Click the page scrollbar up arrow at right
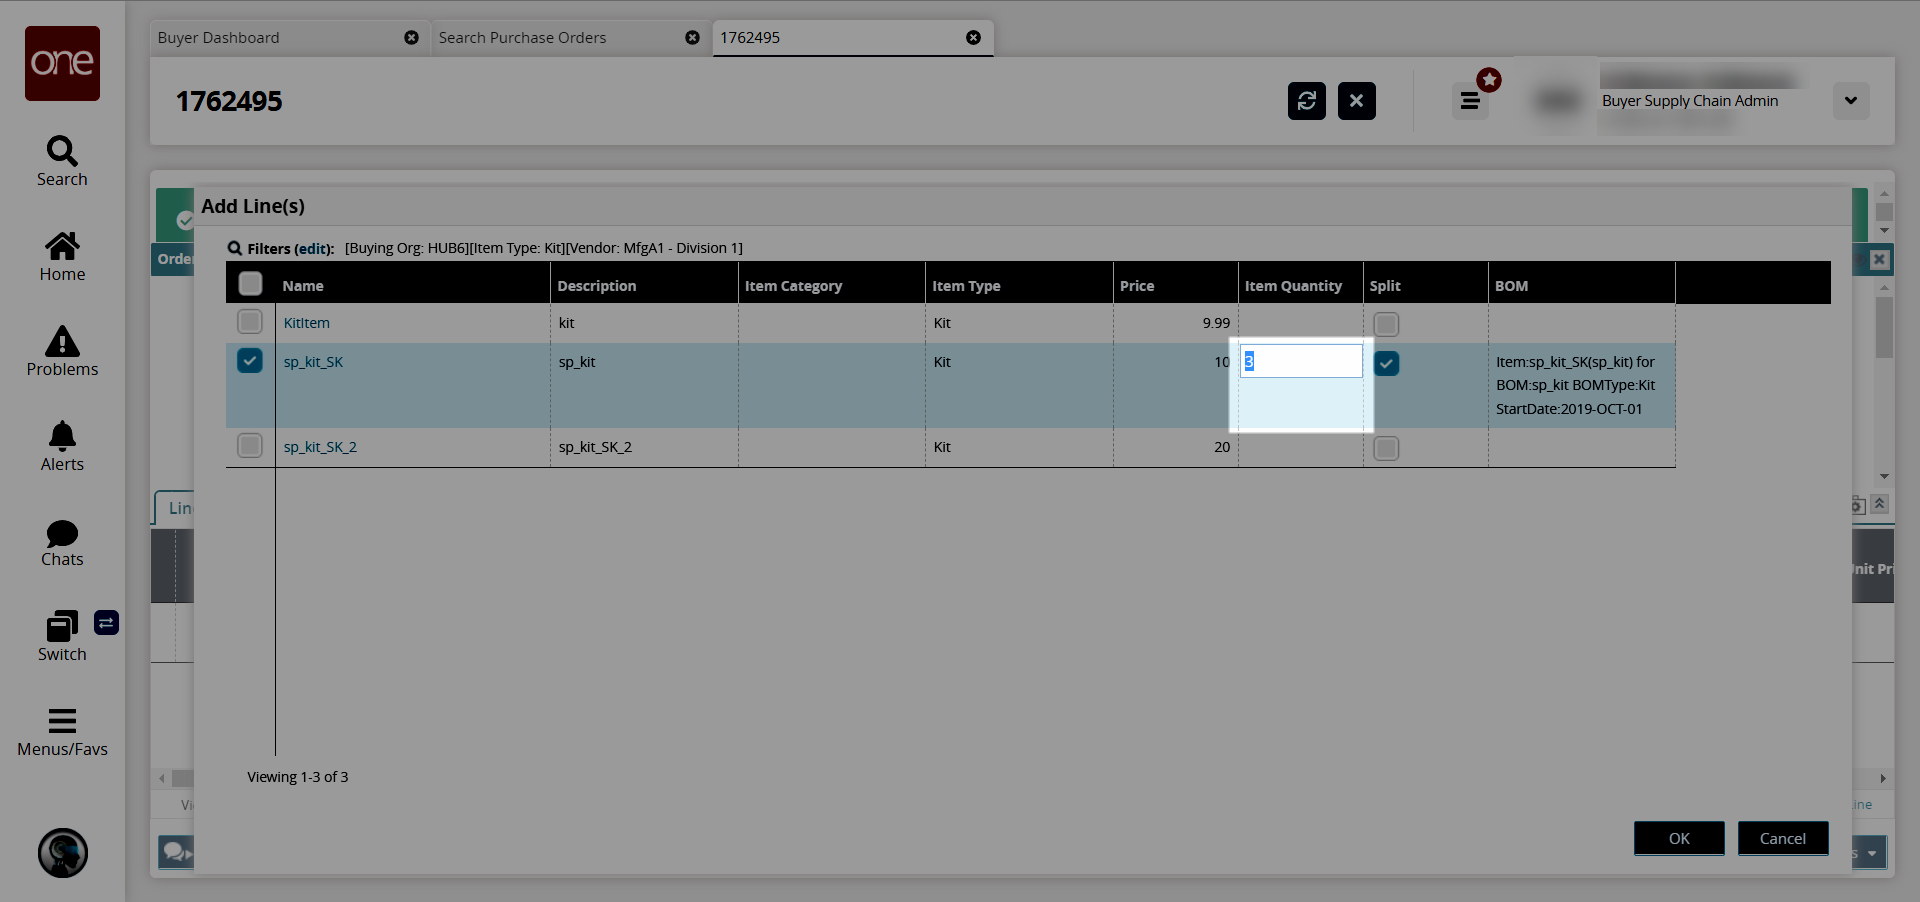 click(x=1884, y=194)
